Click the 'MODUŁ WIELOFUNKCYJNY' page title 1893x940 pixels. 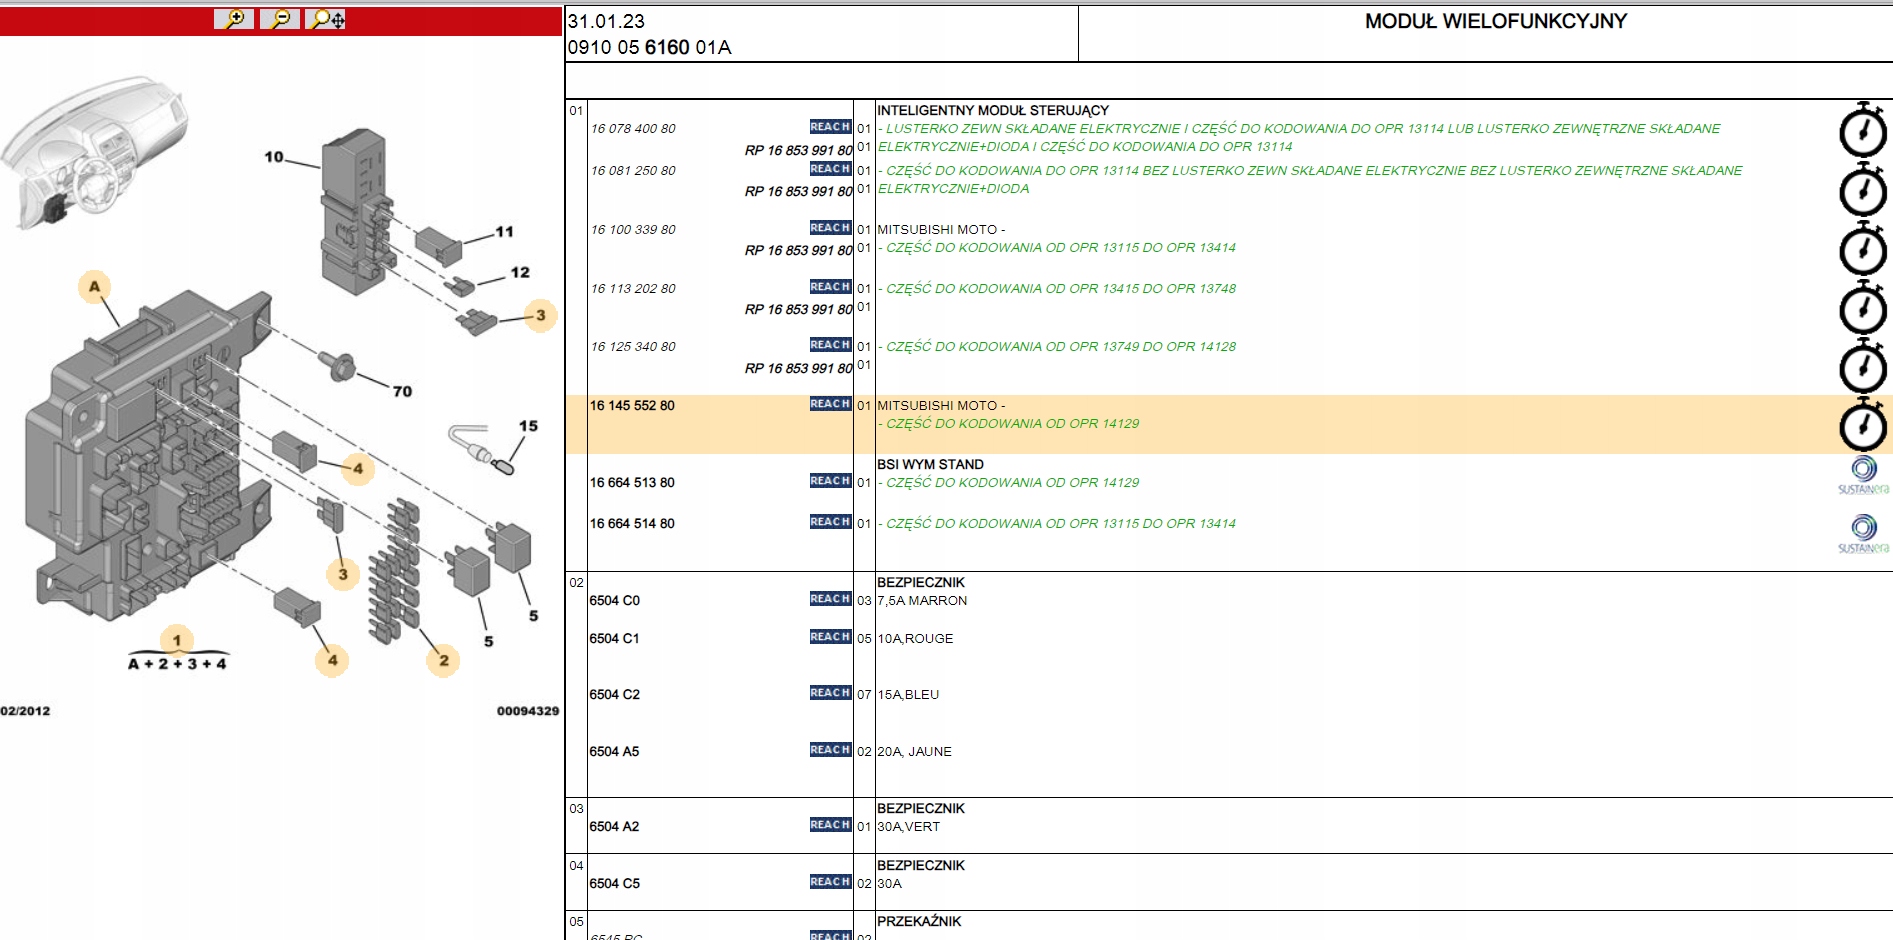pos(1496,21)
